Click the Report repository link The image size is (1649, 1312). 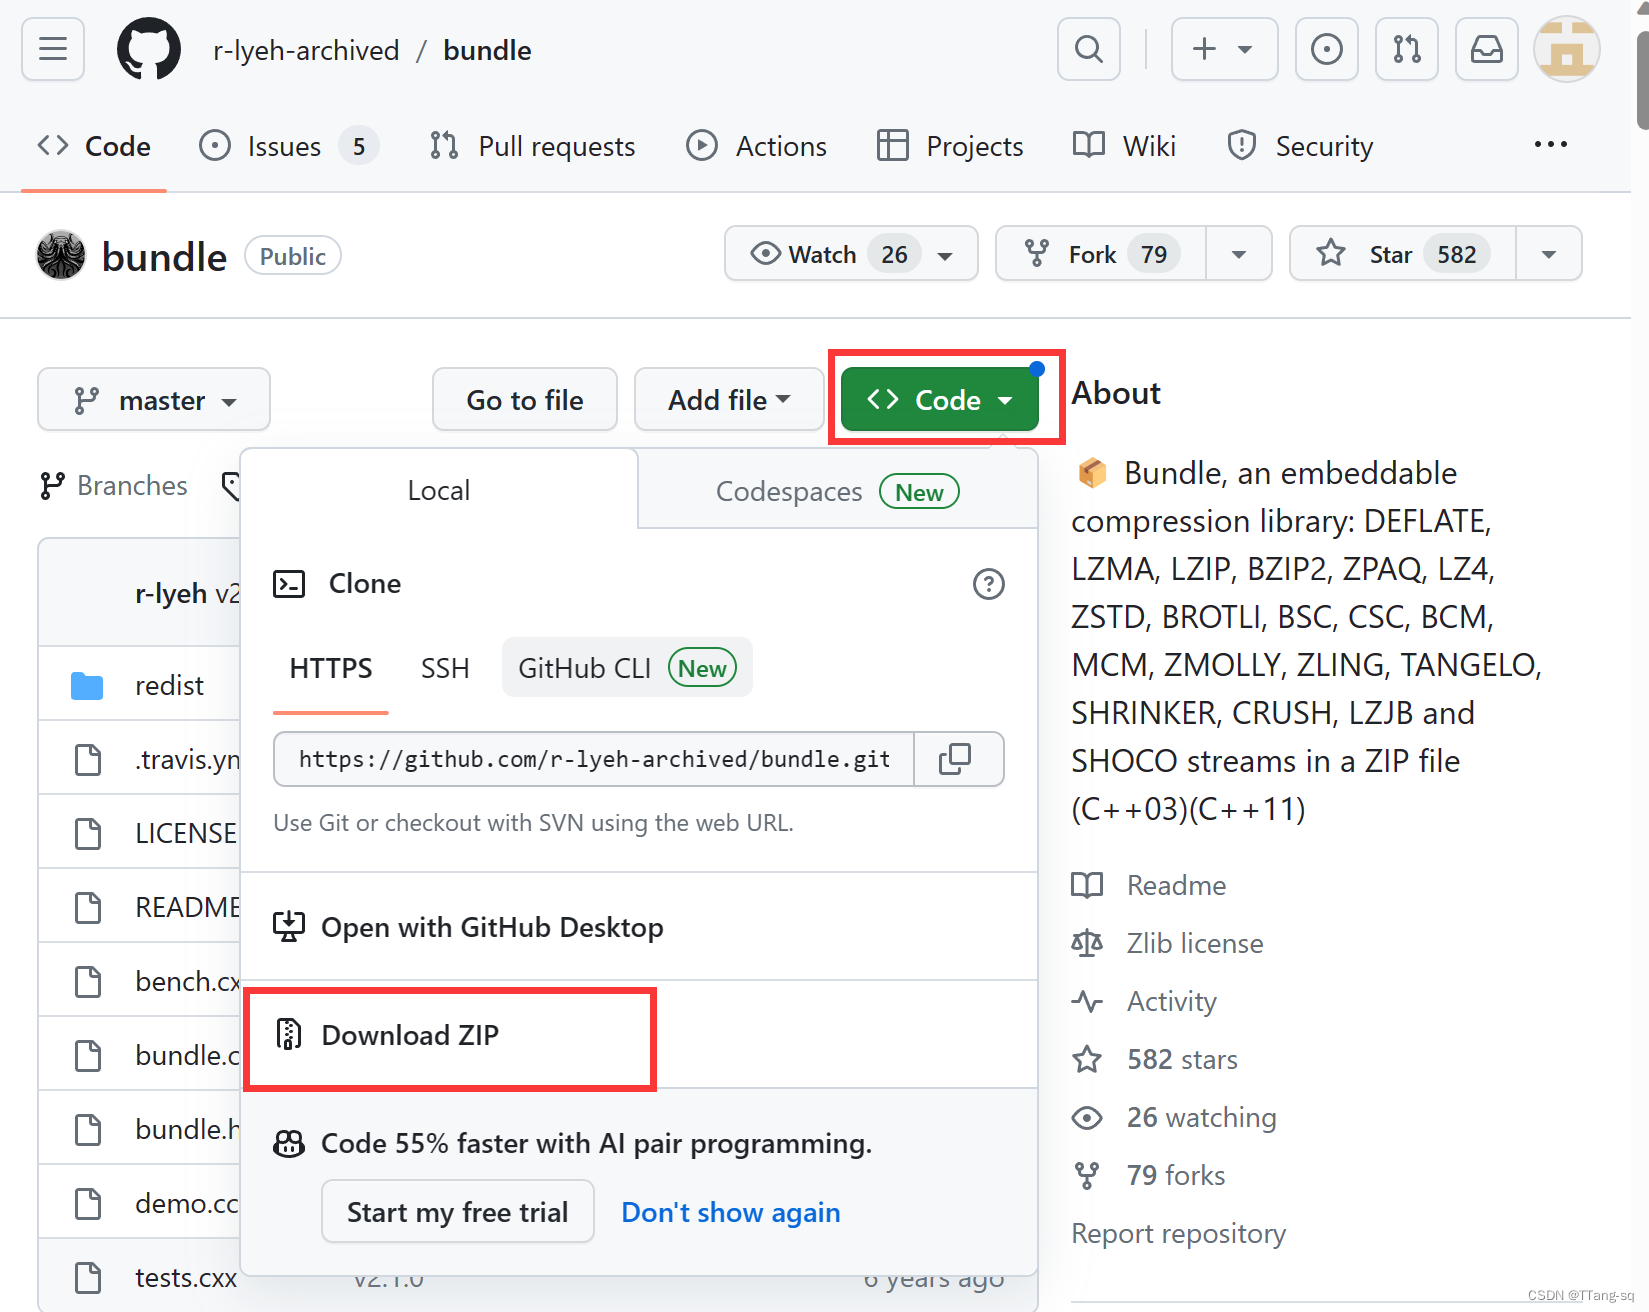click(1178, 1233)
